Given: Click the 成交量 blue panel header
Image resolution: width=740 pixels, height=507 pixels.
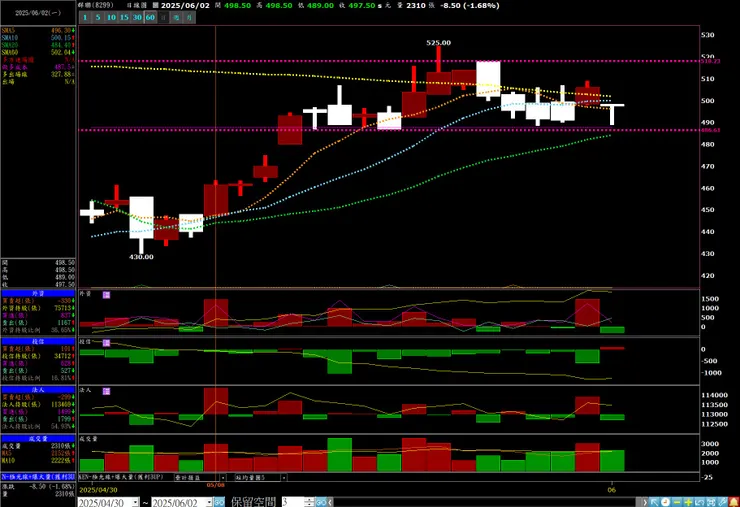Looking at the screenshot, I should [x=38, y=439].
